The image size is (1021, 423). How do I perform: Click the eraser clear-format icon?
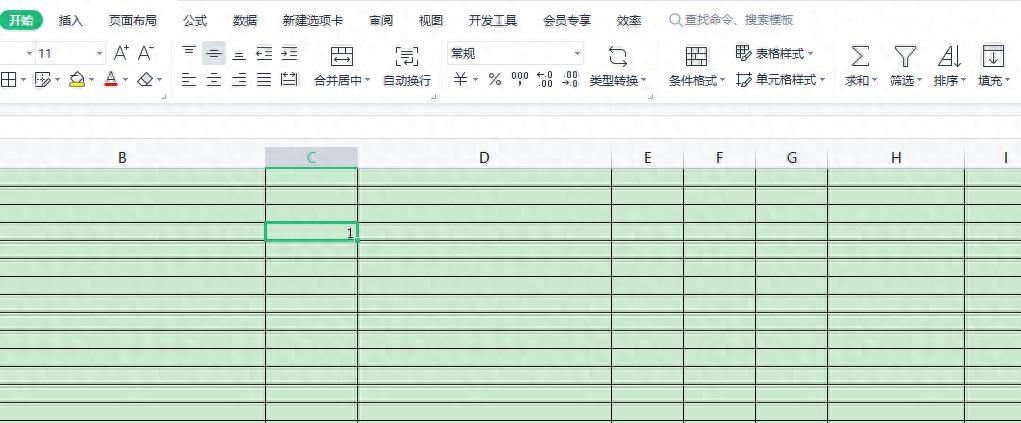coord(145,79)
